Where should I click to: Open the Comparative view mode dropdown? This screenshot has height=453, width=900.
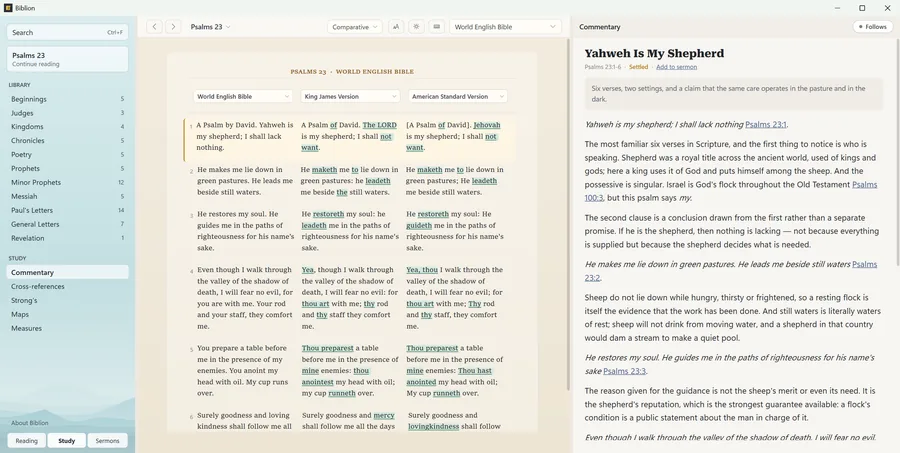click(x=355, y=26)
